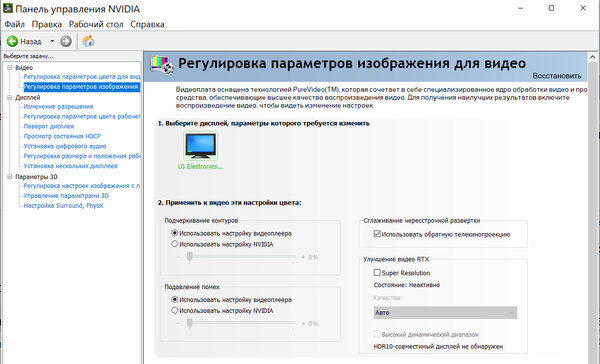This screenshot has width=600, height=364.
Task: Click the LG Electronics... label
Action: tap(200, 166)
